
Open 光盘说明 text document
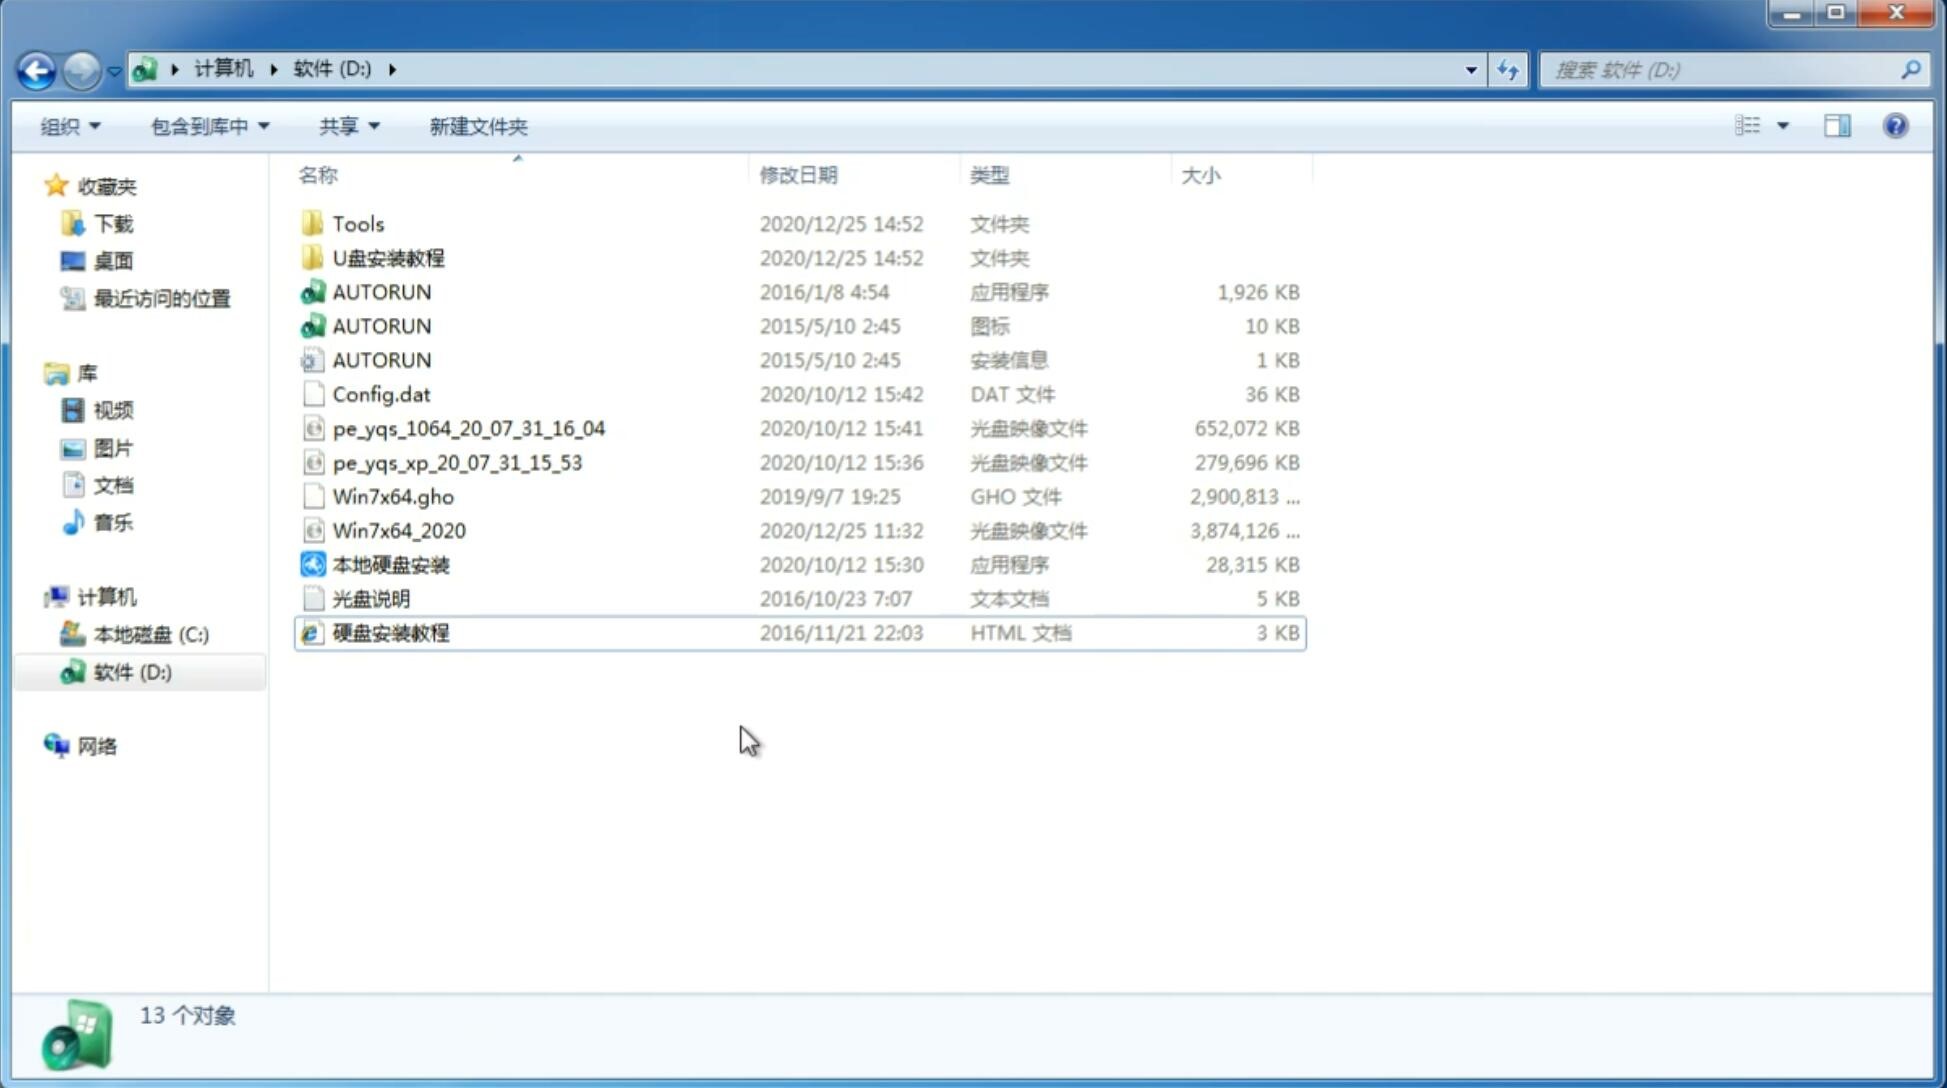click(x=370, y=597)
